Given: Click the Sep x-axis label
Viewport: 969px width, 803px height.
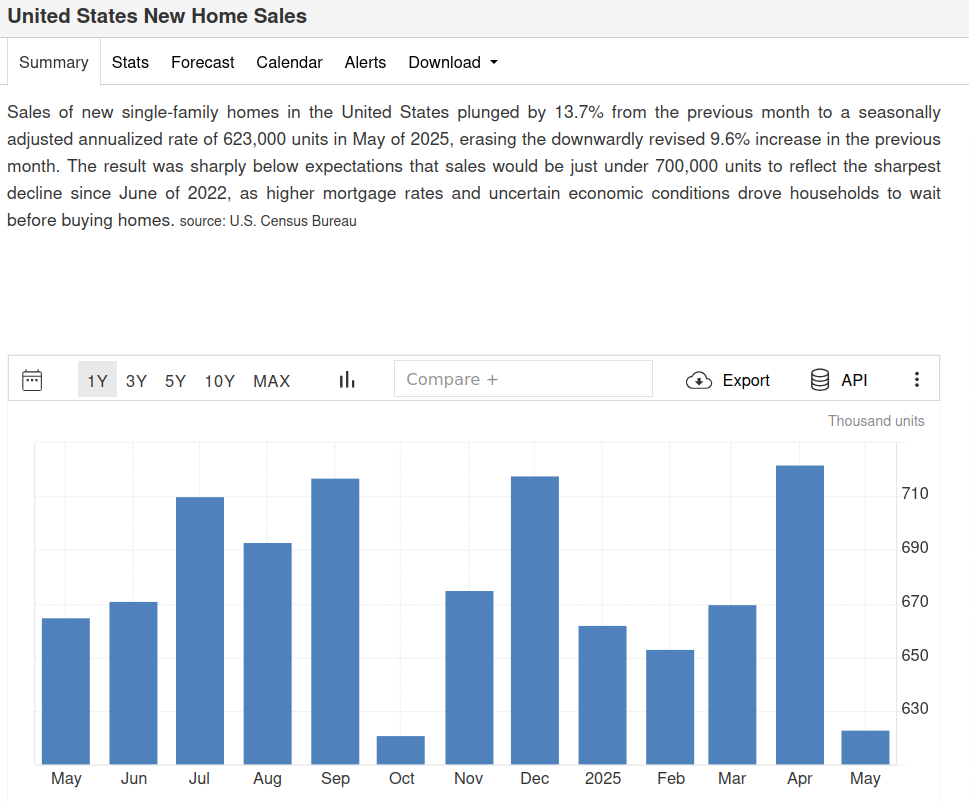Looking at the screenshot, I should coord(336,778).
